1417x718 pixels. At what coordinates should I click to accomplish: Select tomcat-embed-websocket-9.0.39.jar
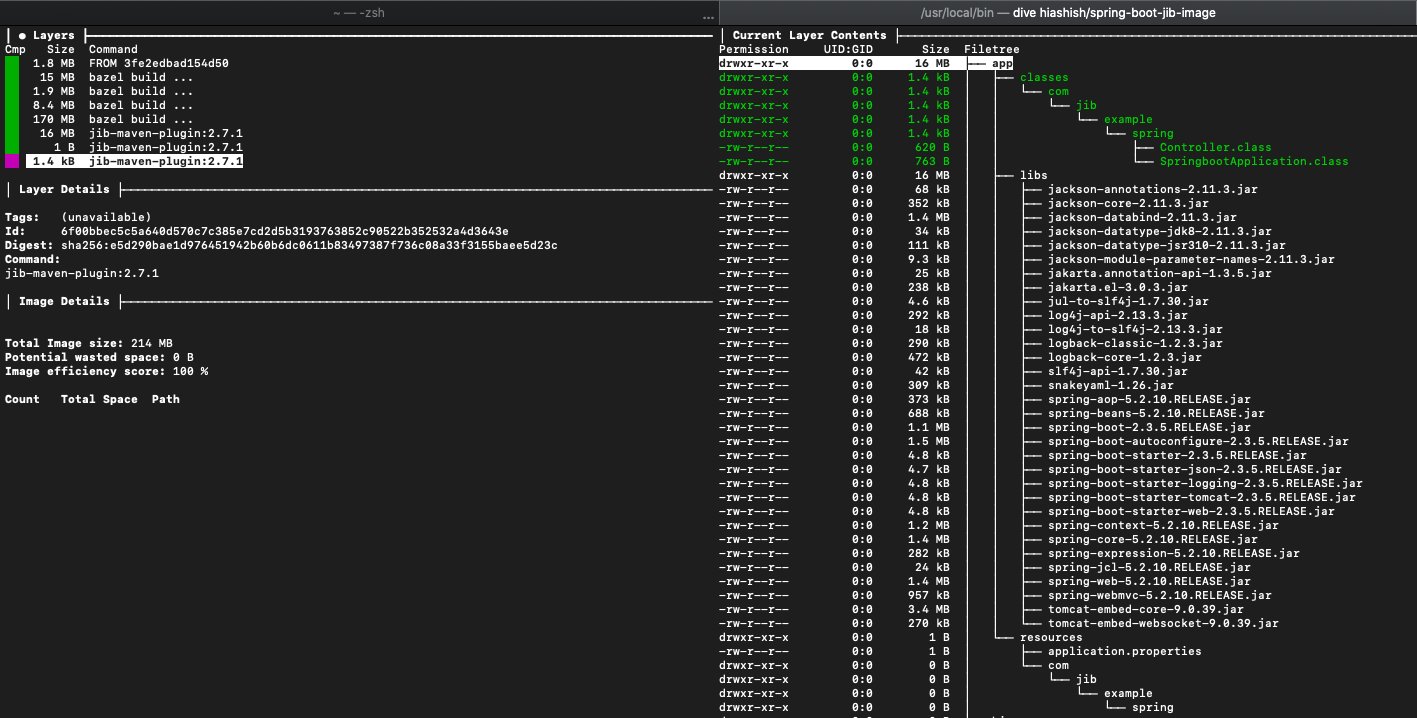point(1164,623)
